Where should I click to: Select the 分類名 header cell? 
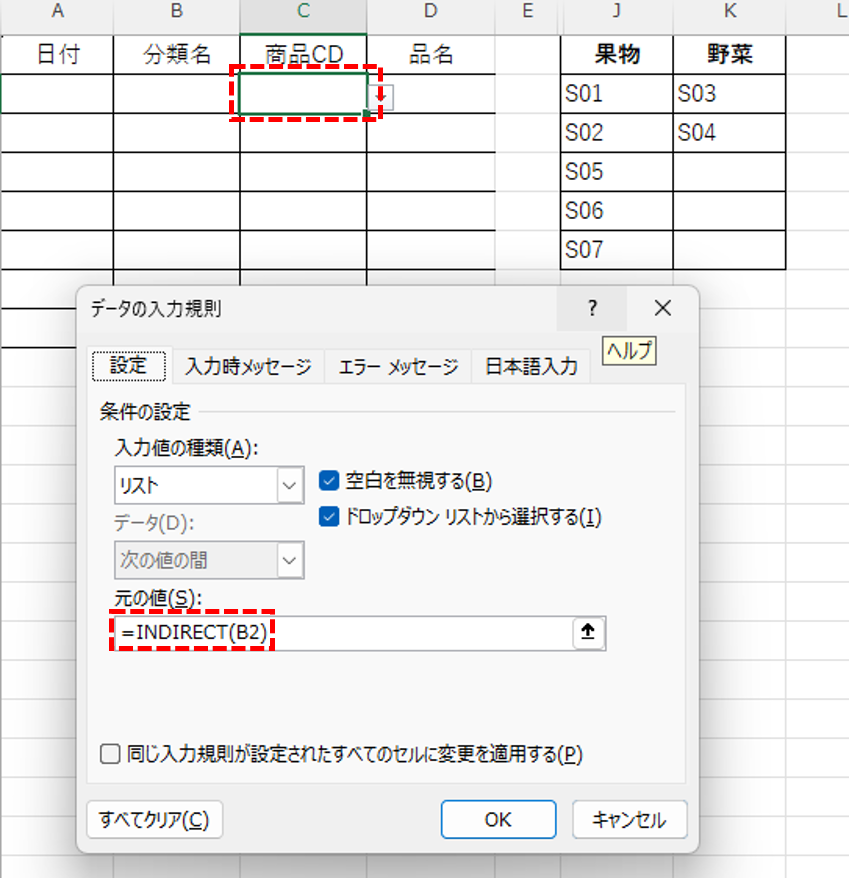176,54
